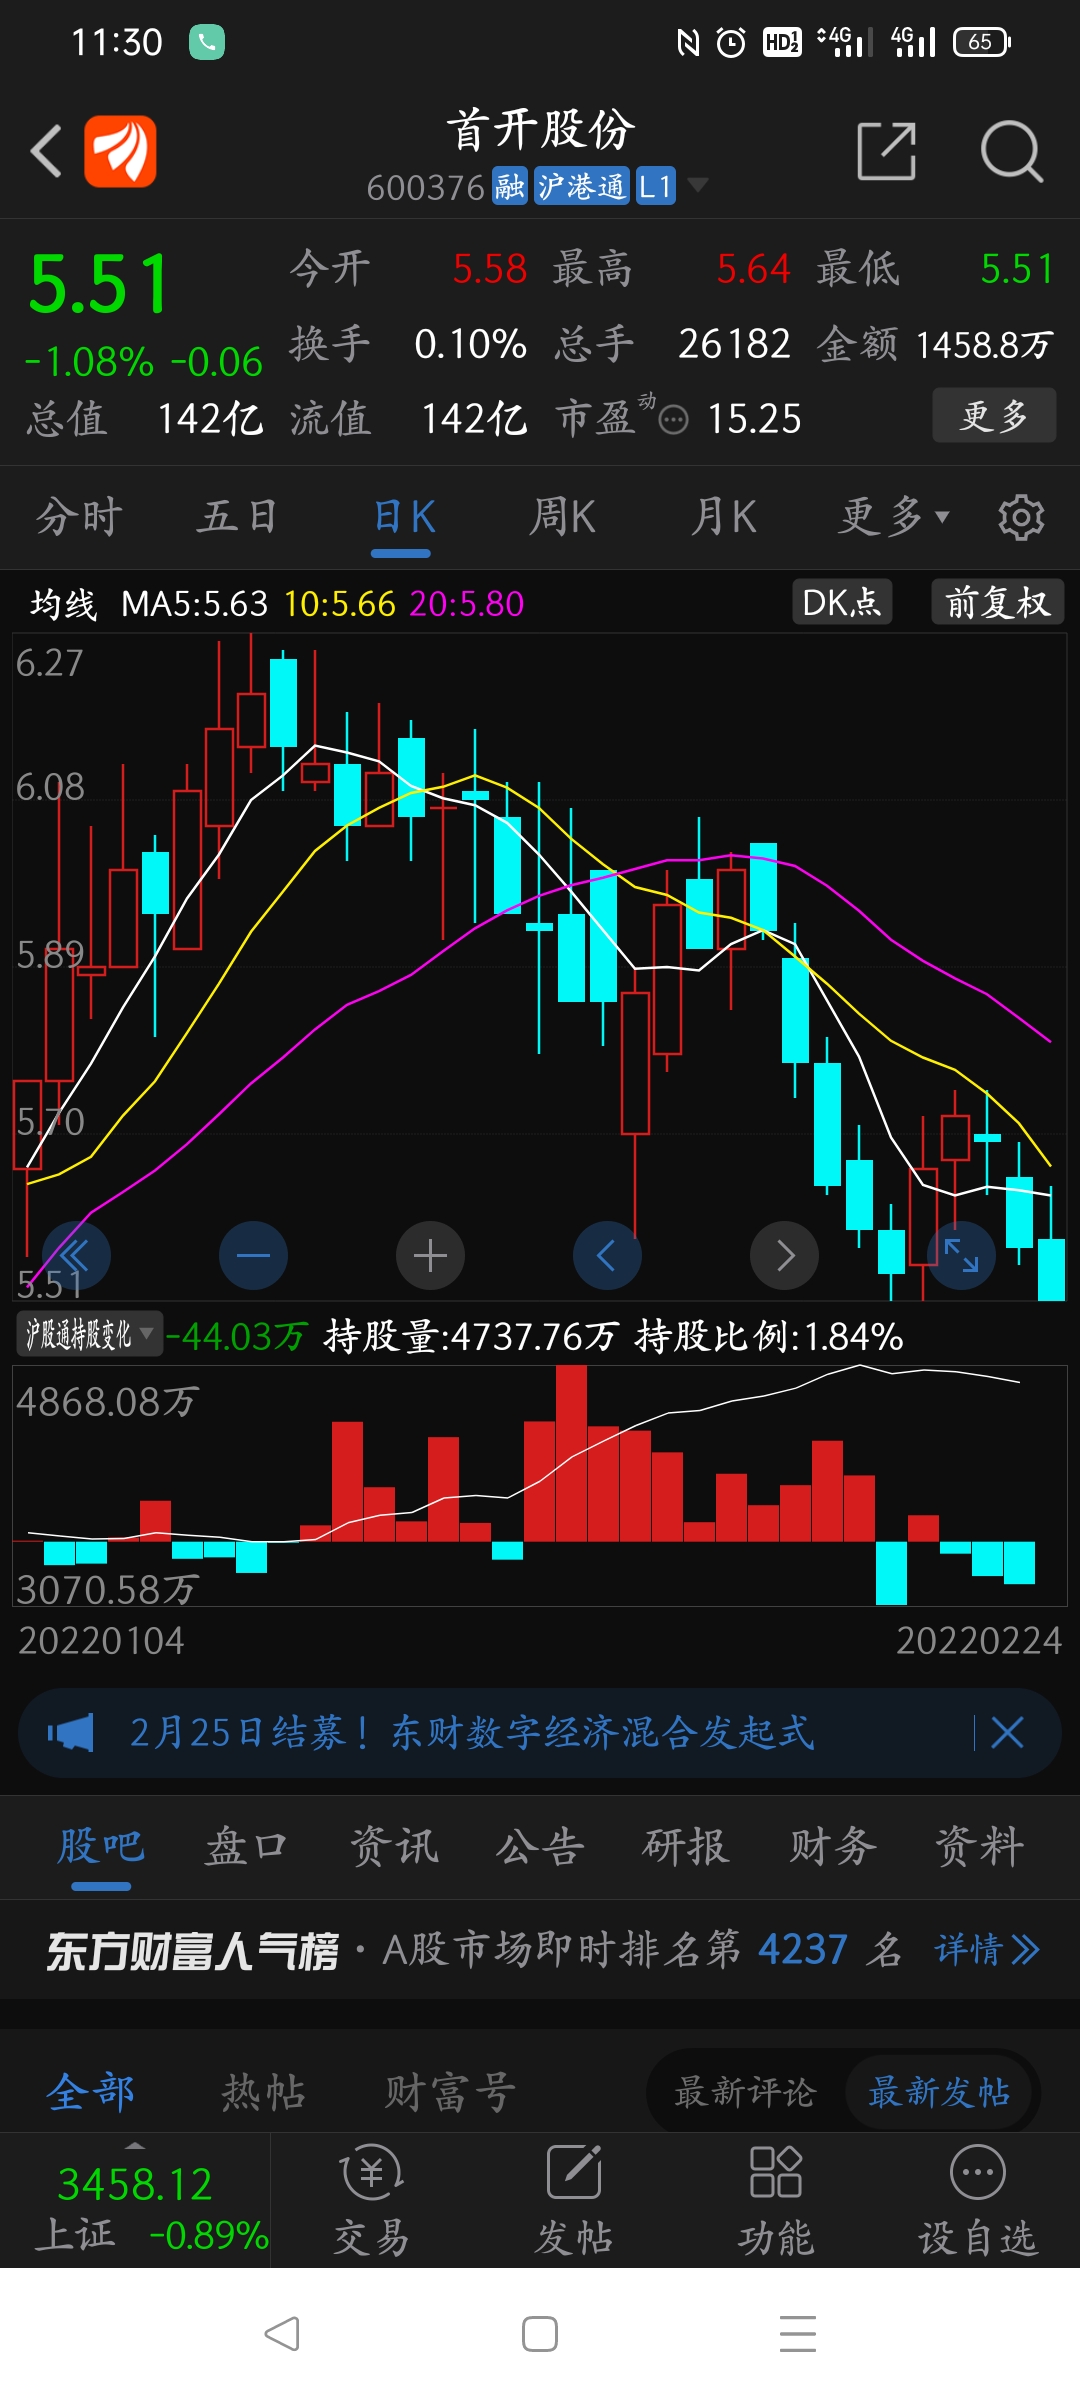This screenshot has width=1080, height=2400.
Task: Tap the L1 quote level badge
Action: click(x=655, y=186)
